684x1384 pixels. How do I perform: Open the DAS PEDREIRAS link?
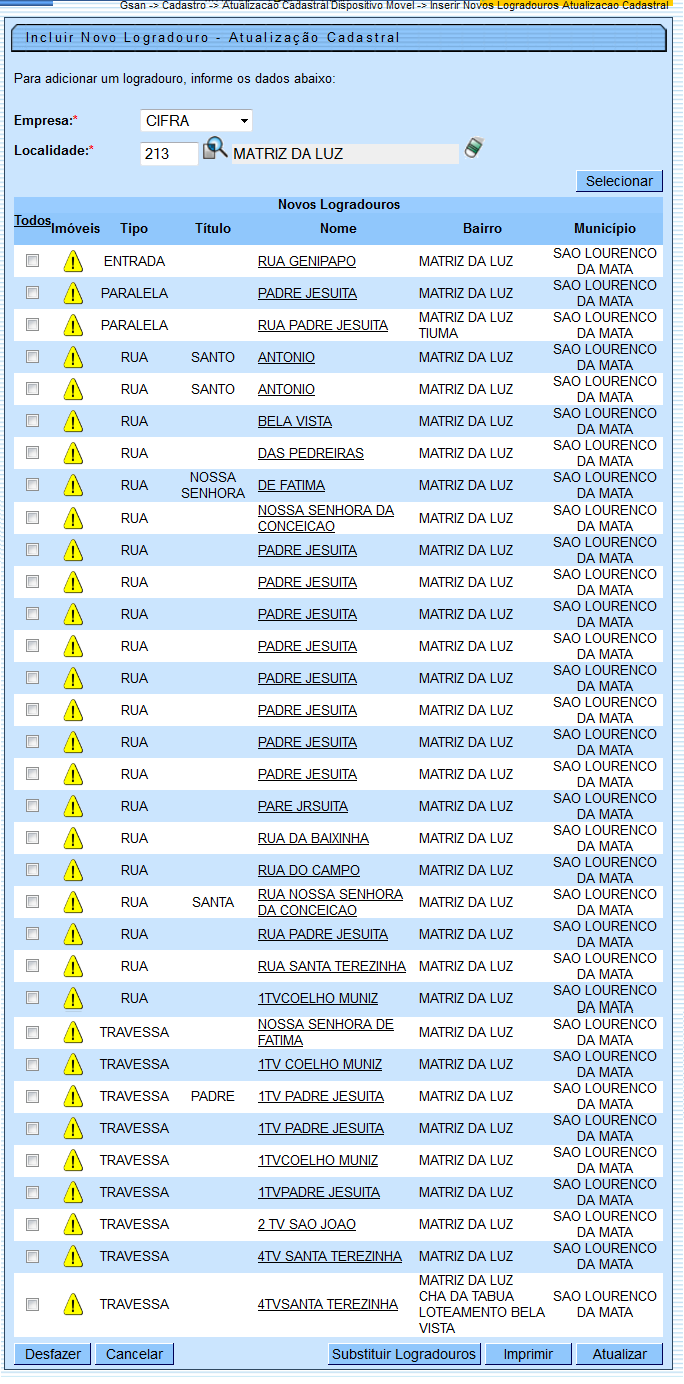[x=311, y=453]
